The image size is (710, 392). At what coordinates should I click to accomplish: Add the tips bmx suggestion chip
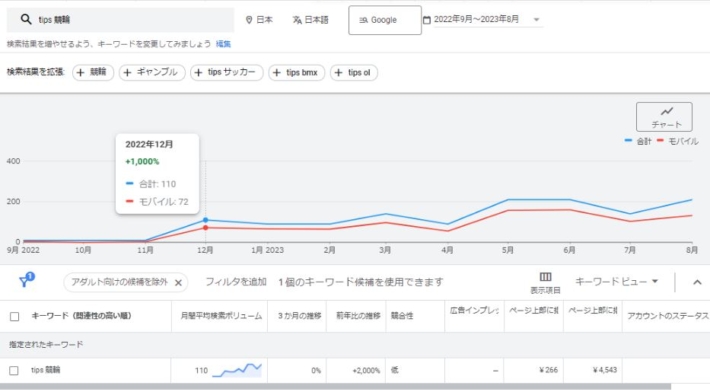coord(297,72)
